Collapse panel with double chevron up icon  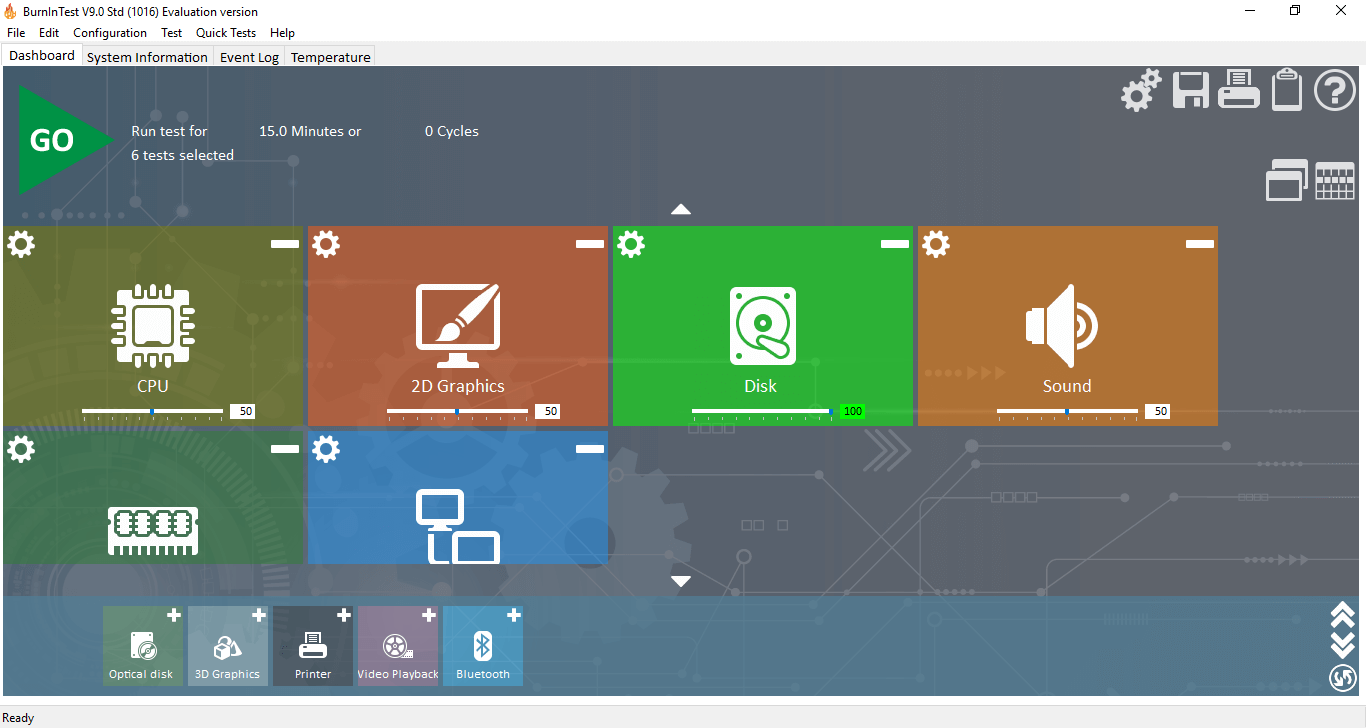tap(1342, 613)
